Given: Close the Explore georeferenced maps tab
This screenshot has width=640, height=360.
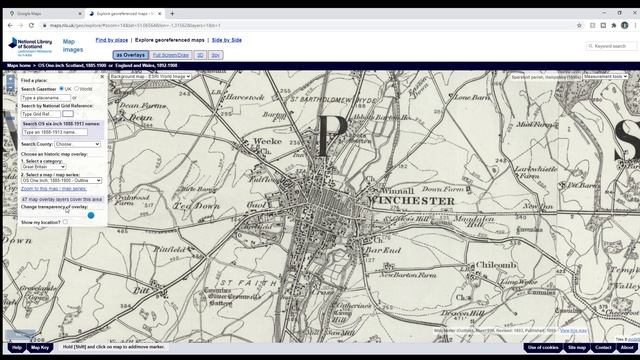Looking at the screenshot, I should coord(160,13).
